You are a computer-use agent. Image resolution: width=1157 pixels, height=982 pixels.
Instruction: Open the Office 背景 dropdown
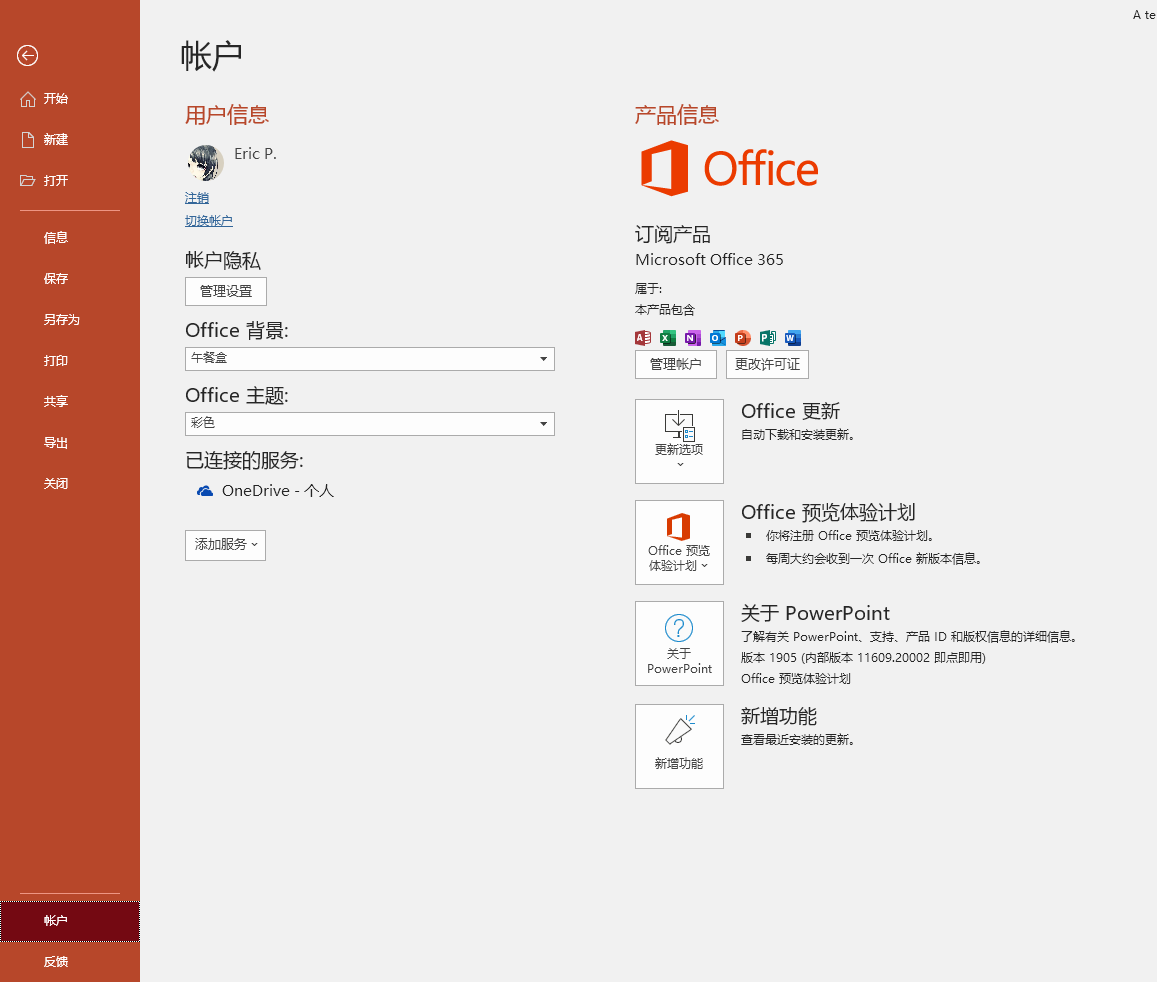tap(370, 359)
